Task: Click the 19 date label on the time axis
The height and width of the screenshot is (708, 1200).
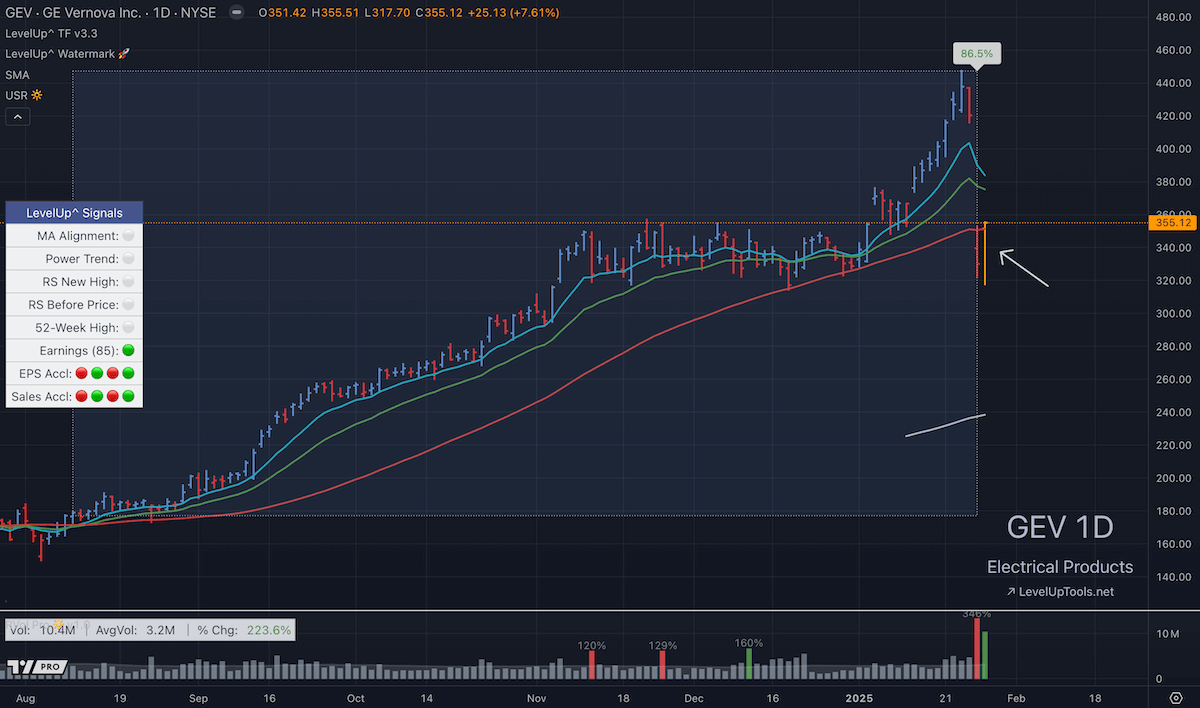Action: click(x=121, y=698)
